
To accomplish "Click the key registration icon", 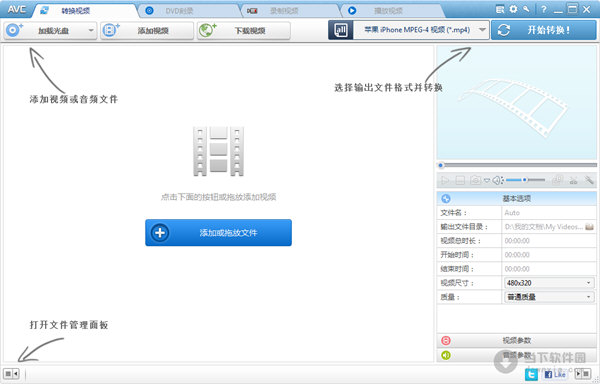I will 527,9.
